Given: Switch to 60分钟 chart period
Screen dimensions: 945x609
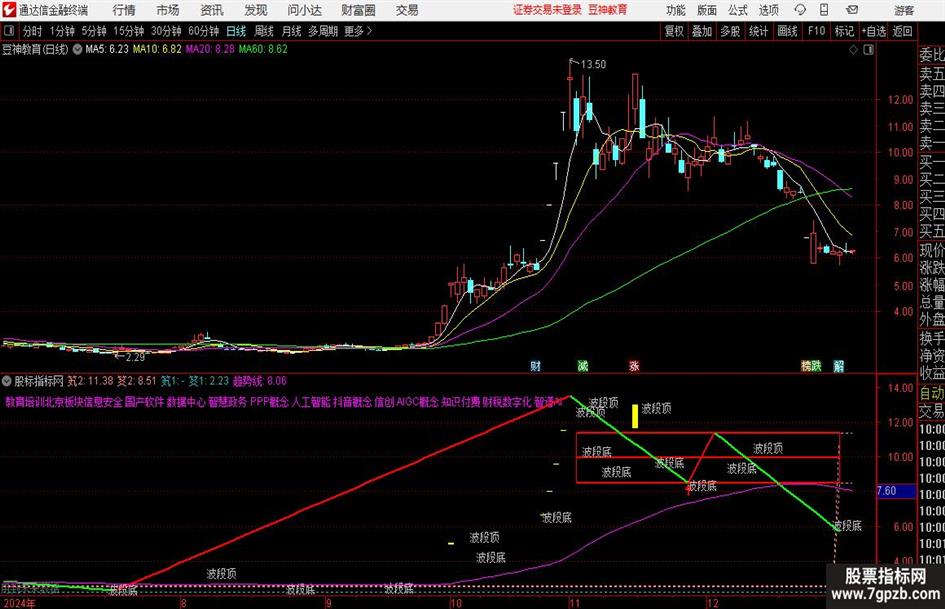Looking at the screenshot, I should pos(203,31).
